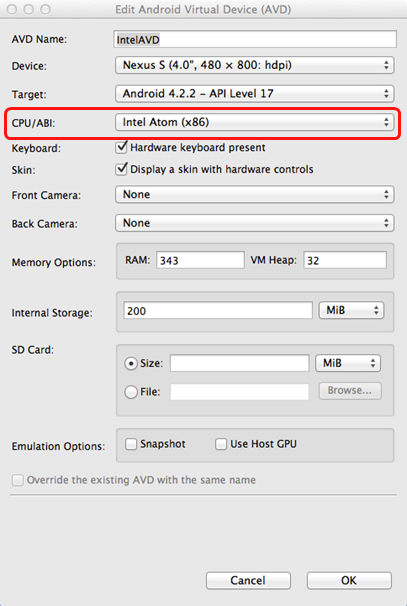This screenshot has width=407, height=606.
Task: Click the SD Card Size input field
Action: tap(240, 363)
